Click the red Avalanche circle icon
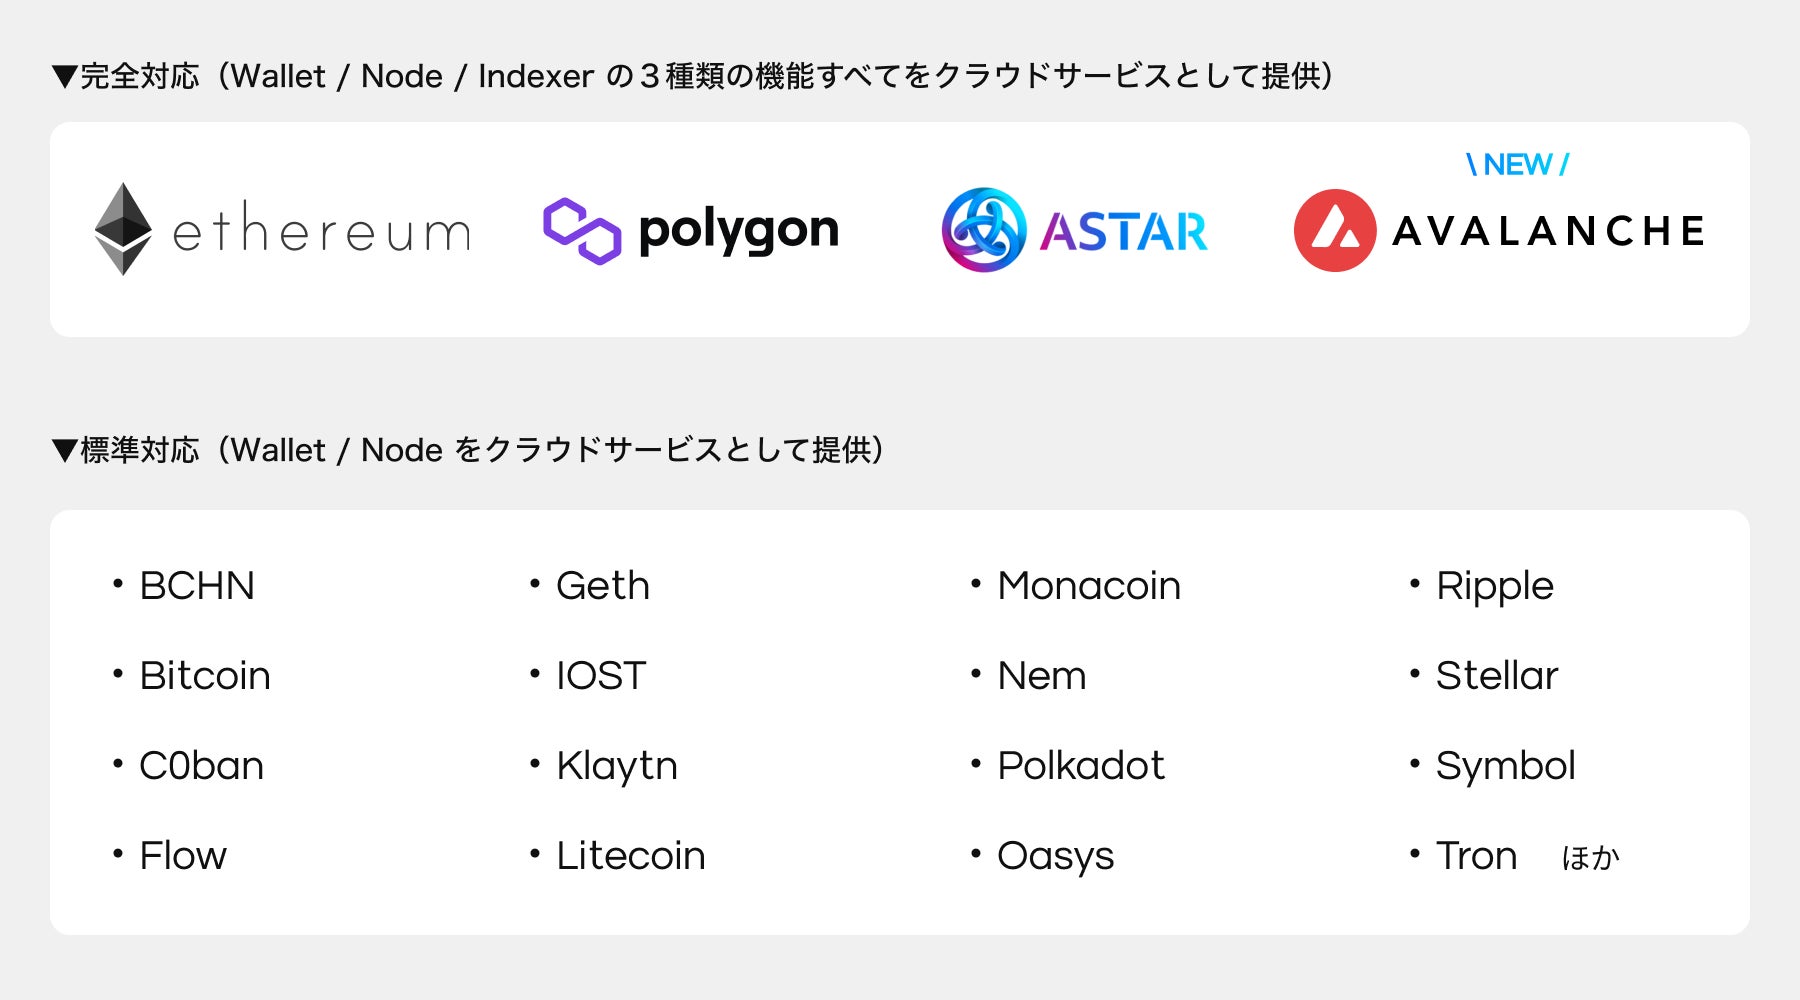Viewport: 1800px width, 1000px height. 1334,230
